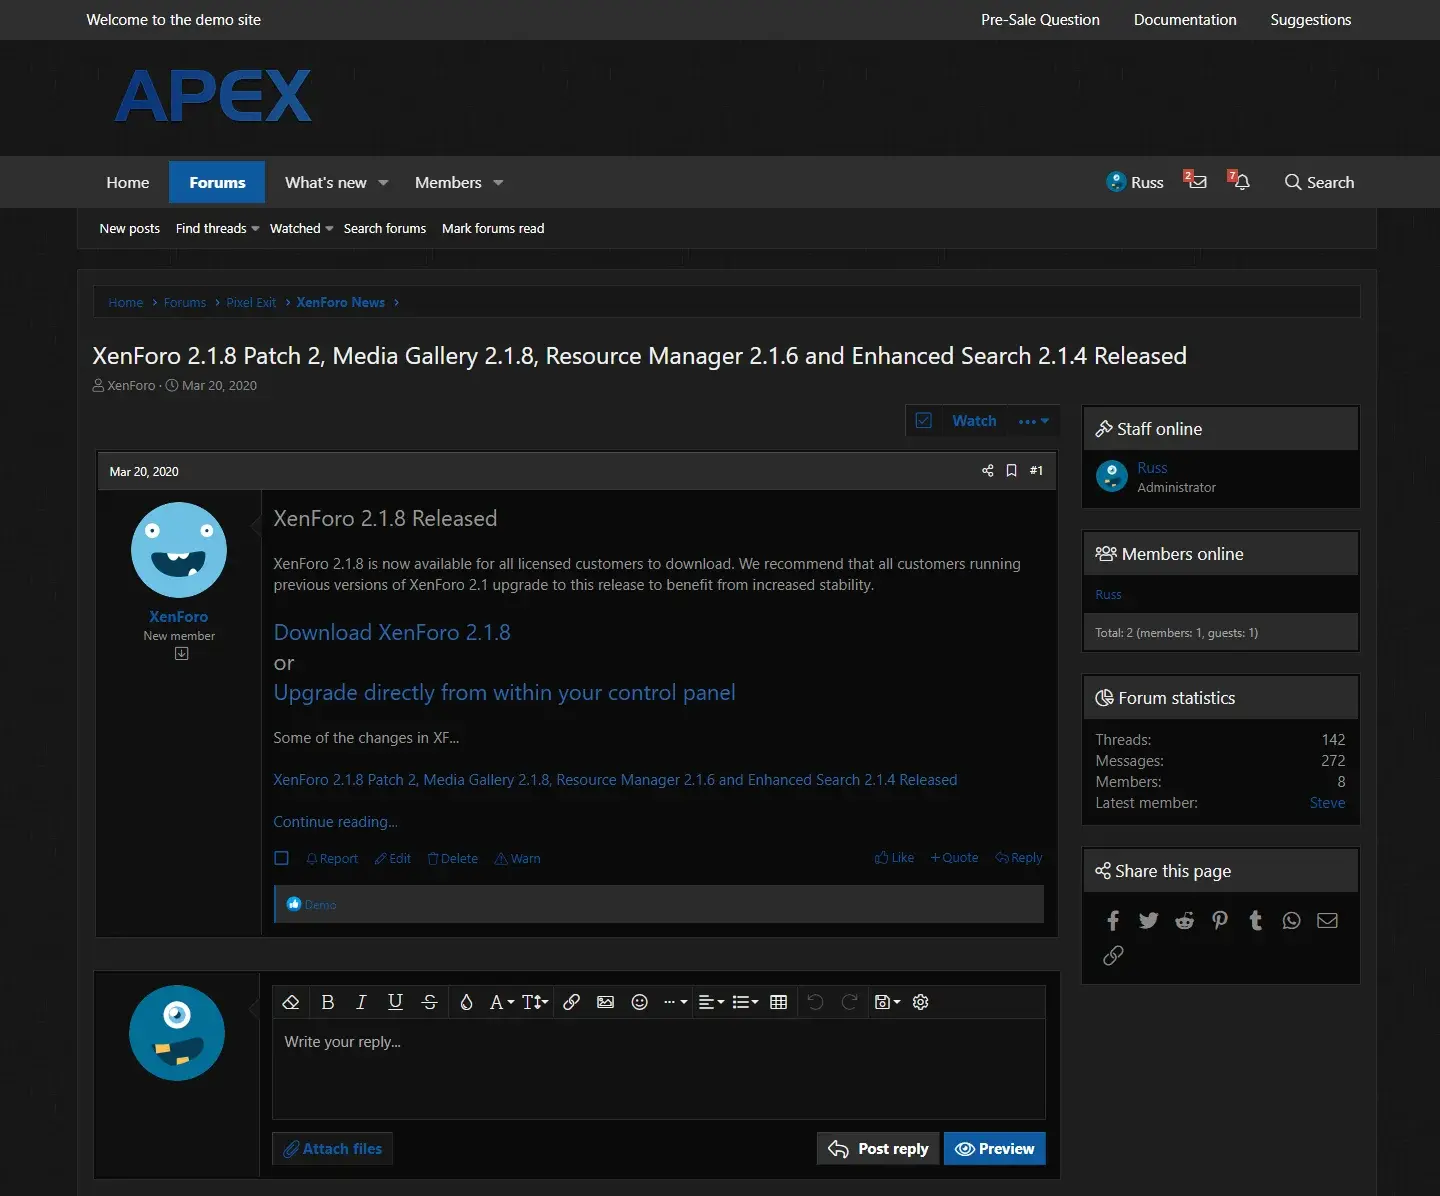Open the alerts bell icon
1440x1196 pixels.
click(x=1240, y=182)
